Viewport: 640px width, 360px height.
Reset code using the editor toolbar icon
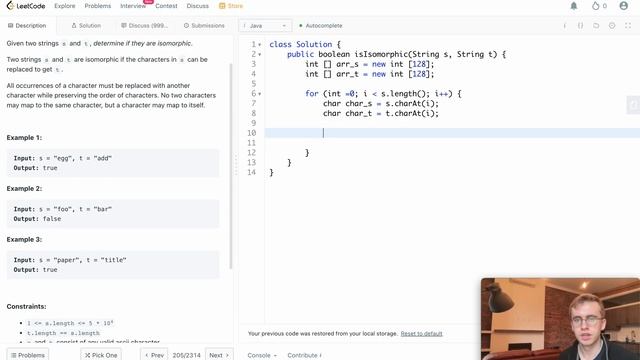point(596,25)
